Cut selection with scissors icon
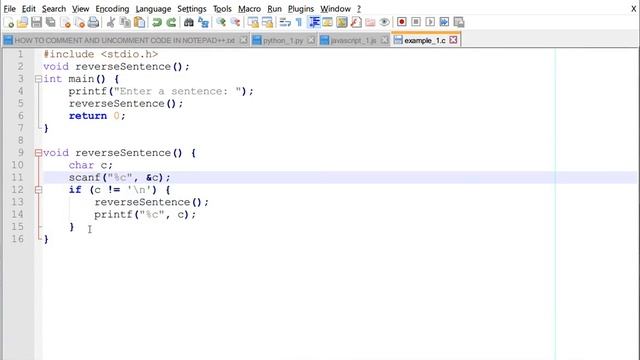640x360 pixels. point(111,22)
